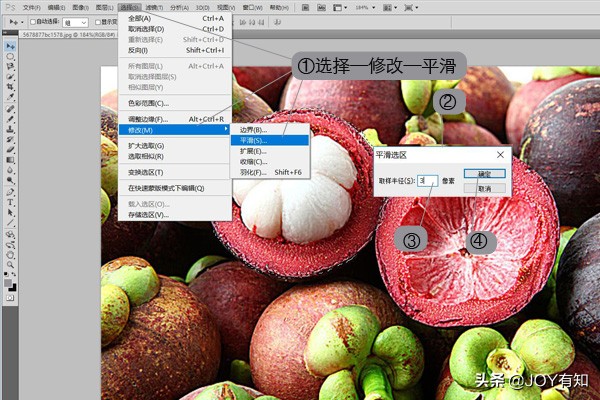
Task: Open the 视图(V) menu
Action: [226, 8]
